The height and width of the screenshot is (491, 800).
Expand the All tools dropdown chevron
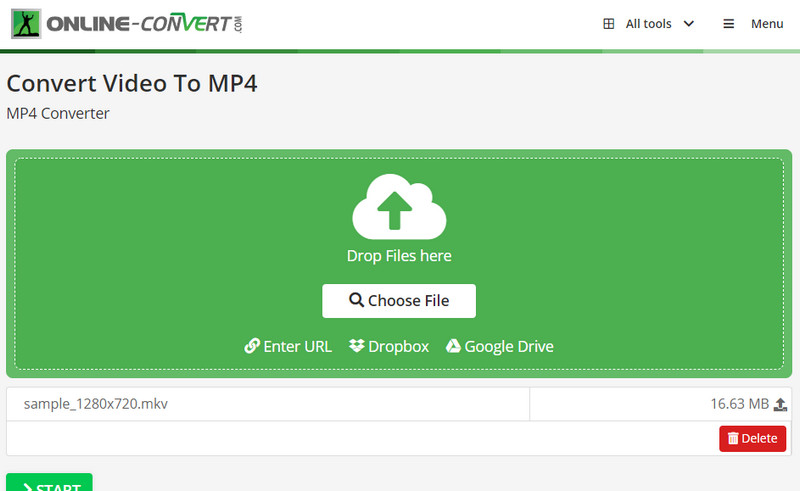(688, 24)
